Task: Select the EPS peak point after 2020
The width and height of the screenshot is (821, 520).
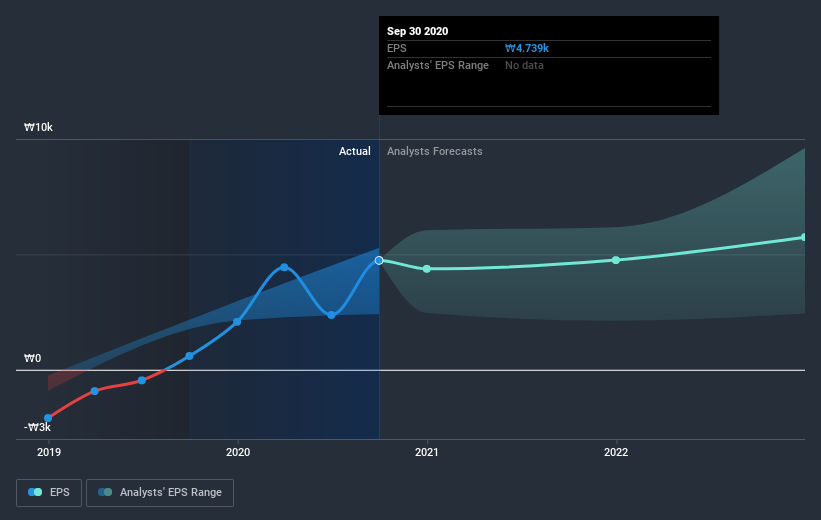Action: 284,267
